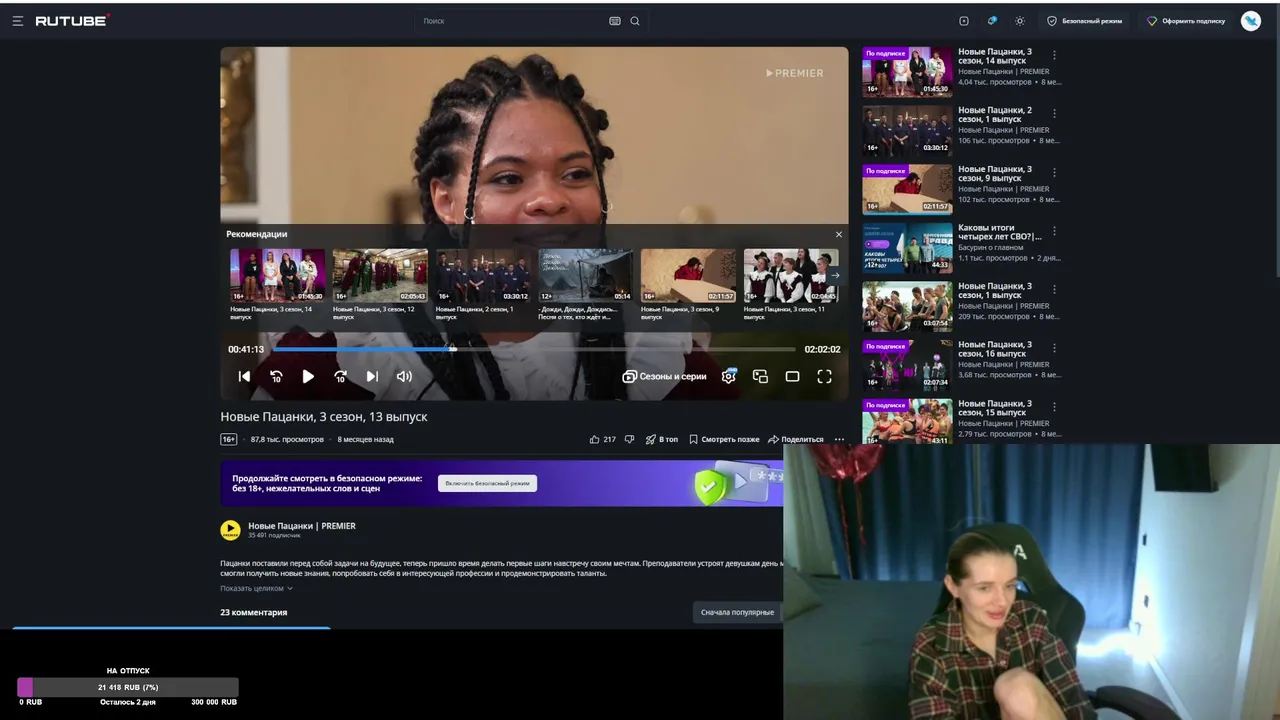Image resolution: width=1280 pixels, height=720 pixels.
Task: Open options for Каковы итоги video
Action: pos(1054,230)
